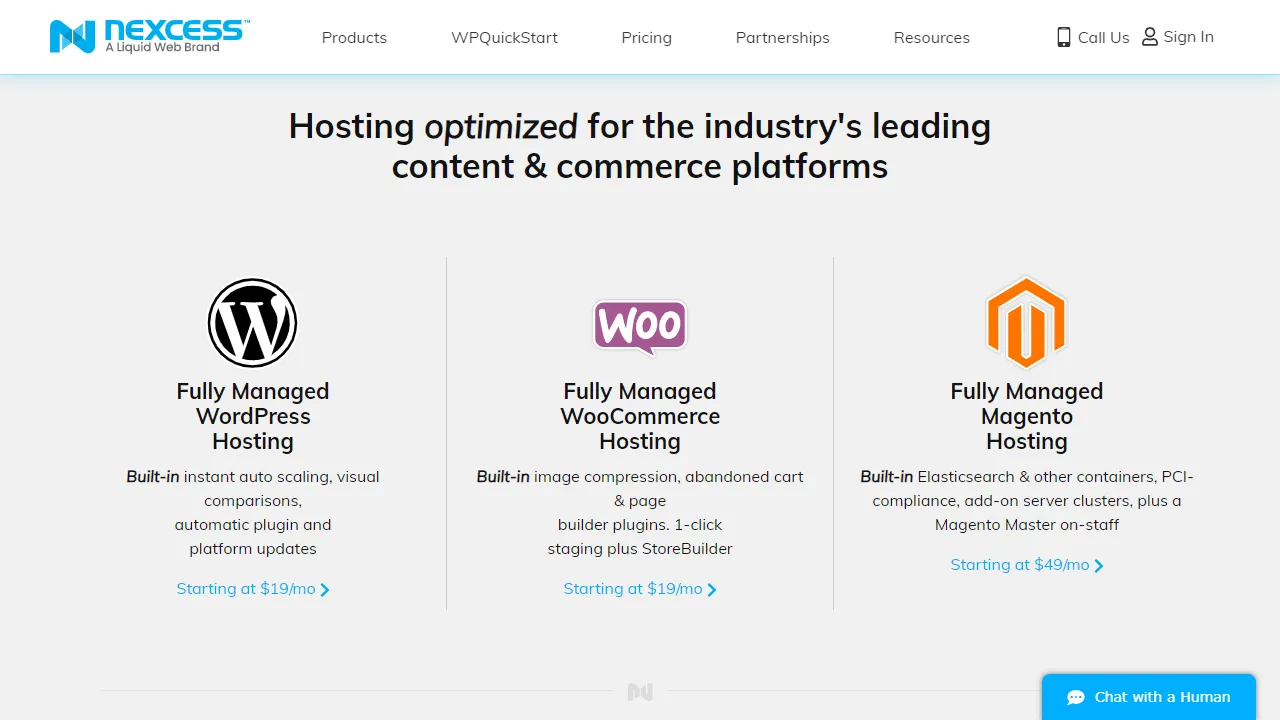Open the Partnerships menu
This screenshot has width=1280, height=720.
pos(782,37)
